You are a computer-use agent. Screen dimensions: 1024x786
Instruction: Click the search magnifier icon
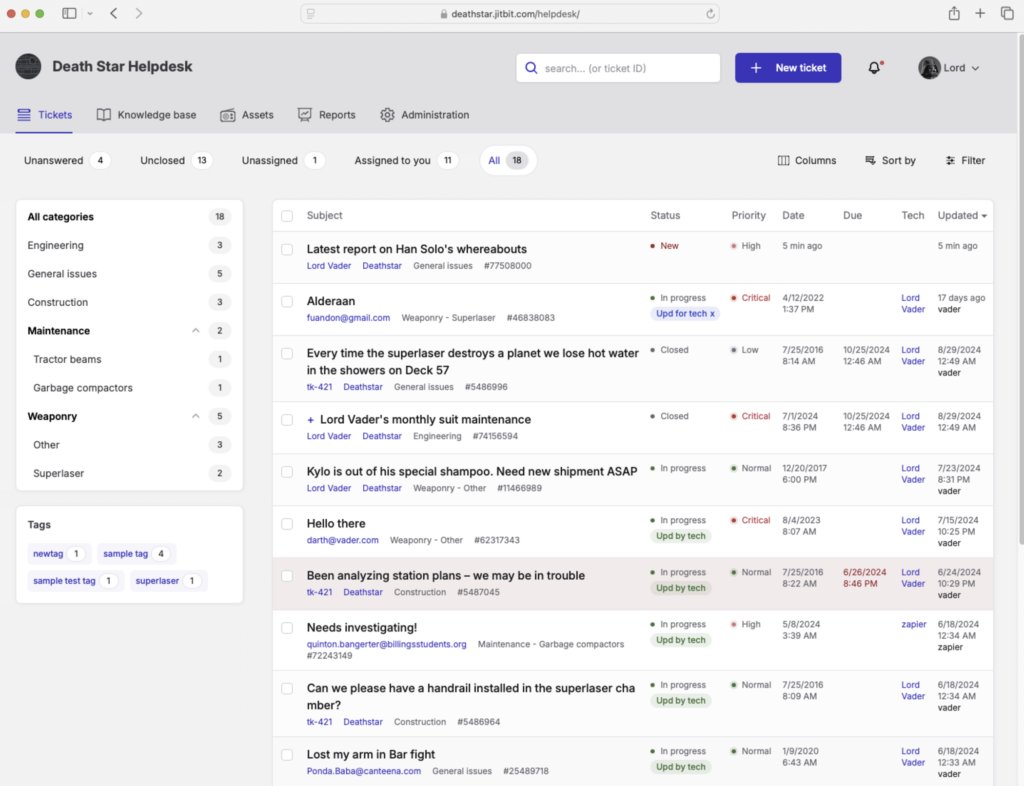point(530,67)
